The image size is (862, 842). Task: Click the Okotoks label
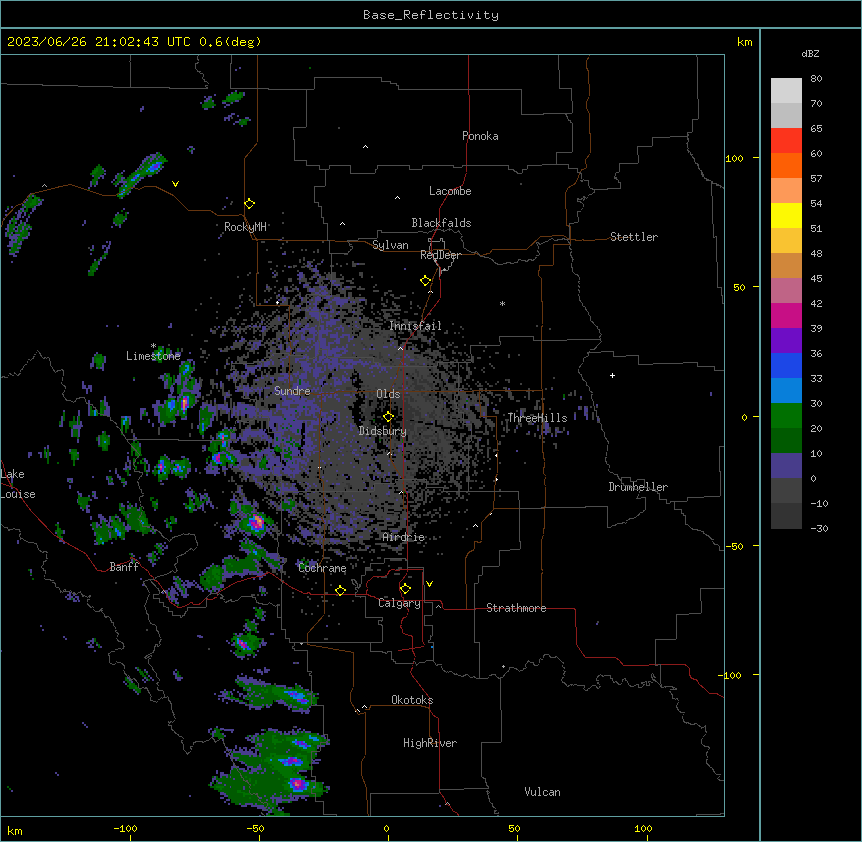point(412,700)
